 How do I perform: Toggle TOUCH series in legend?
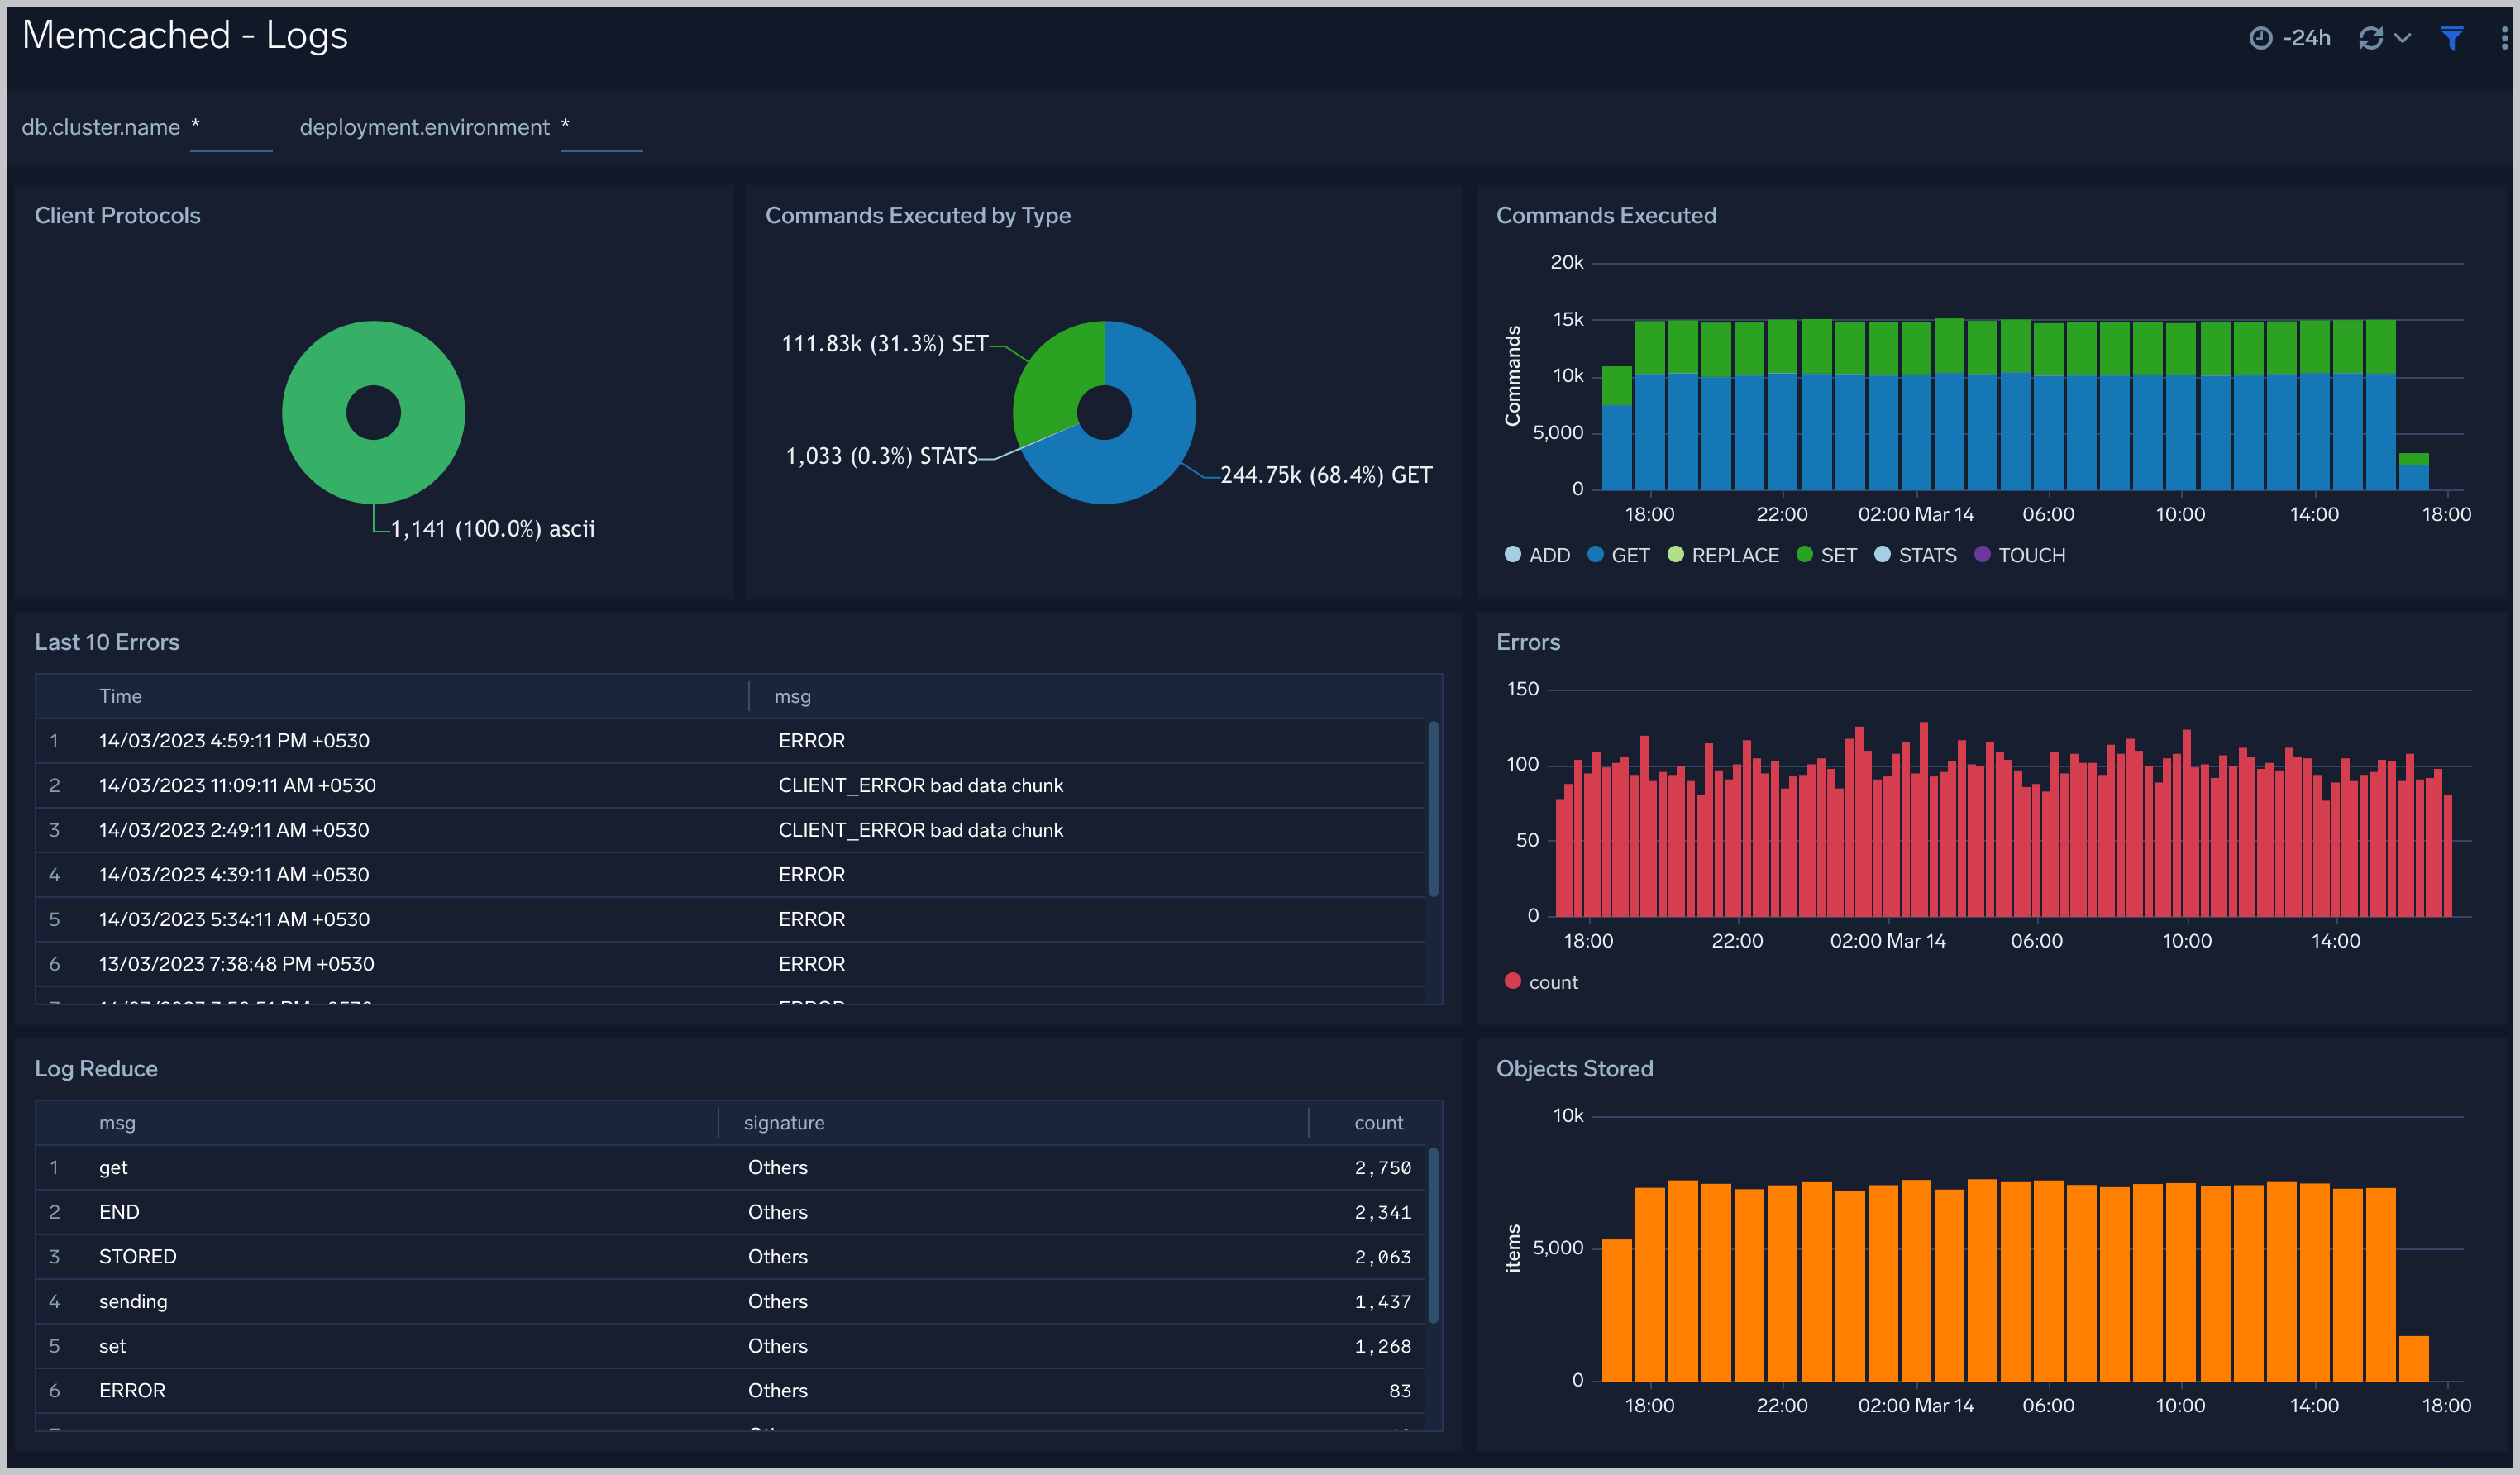[2019, 555]
